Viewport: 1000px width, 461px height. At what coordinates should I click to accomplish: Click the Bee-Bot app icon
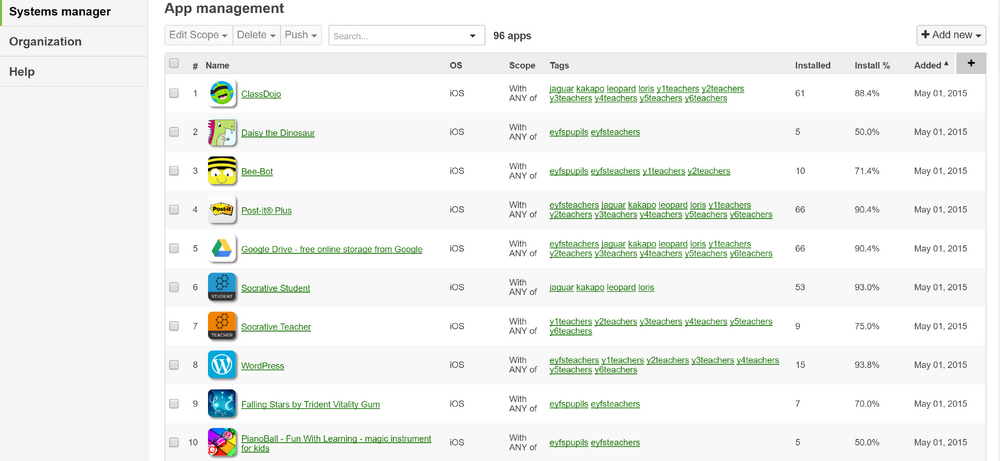pyautogui.click(x=222, y=171)
